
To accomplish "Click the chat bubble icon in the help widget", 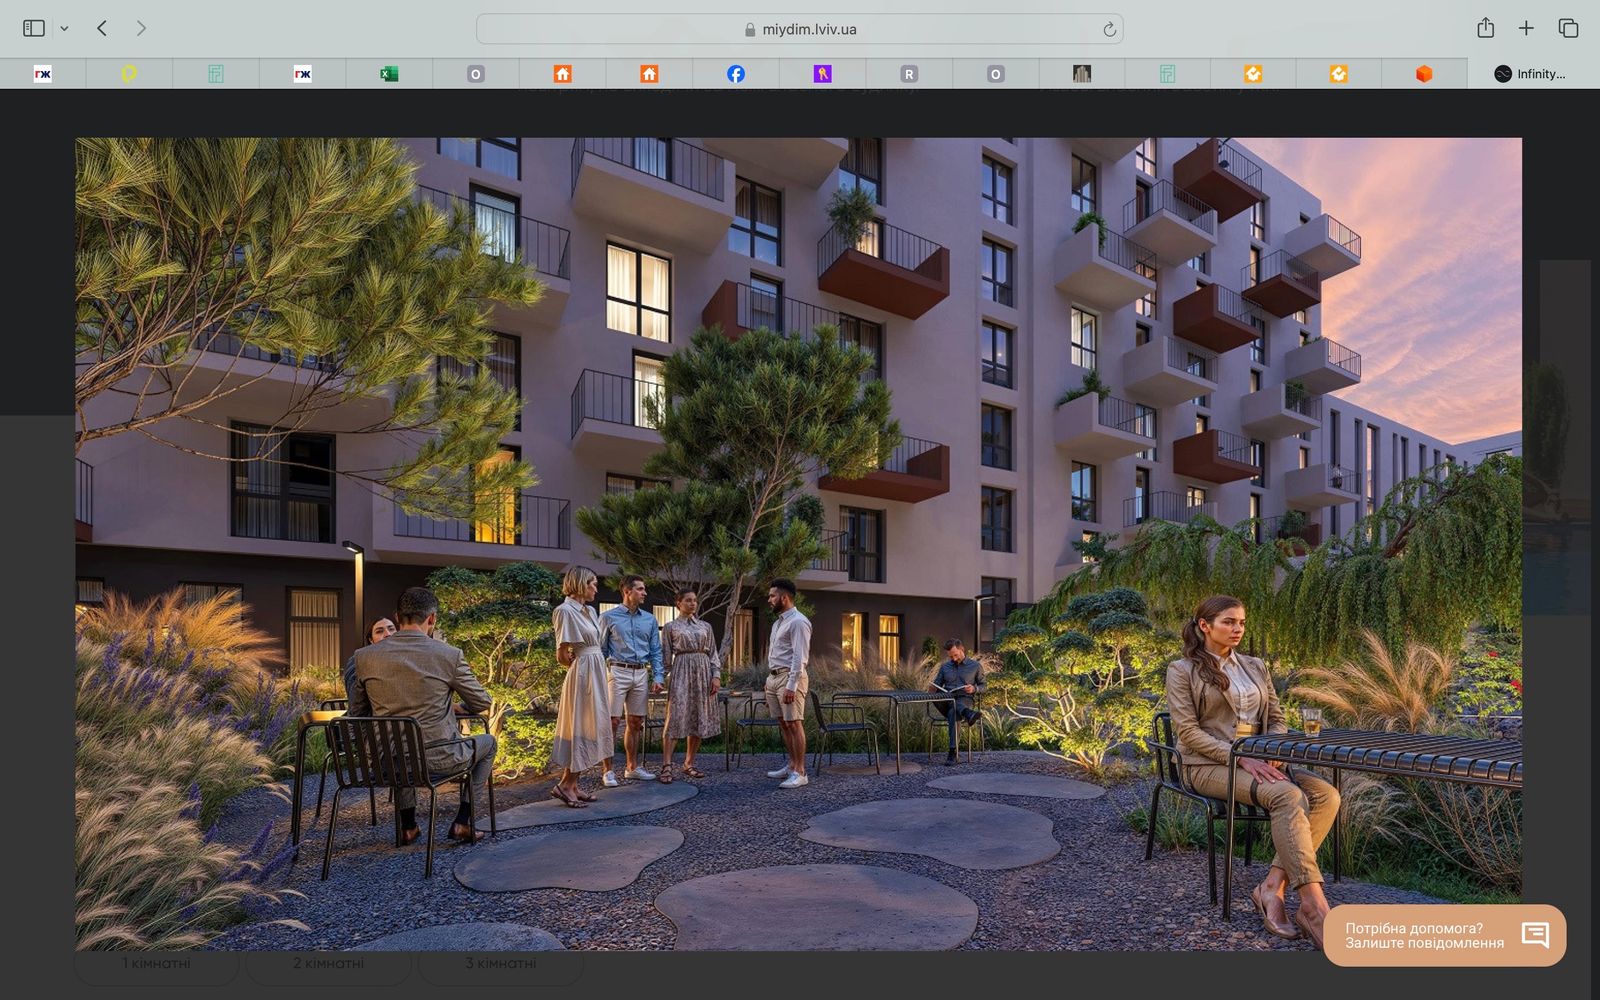I will (x=1535, y=935).
